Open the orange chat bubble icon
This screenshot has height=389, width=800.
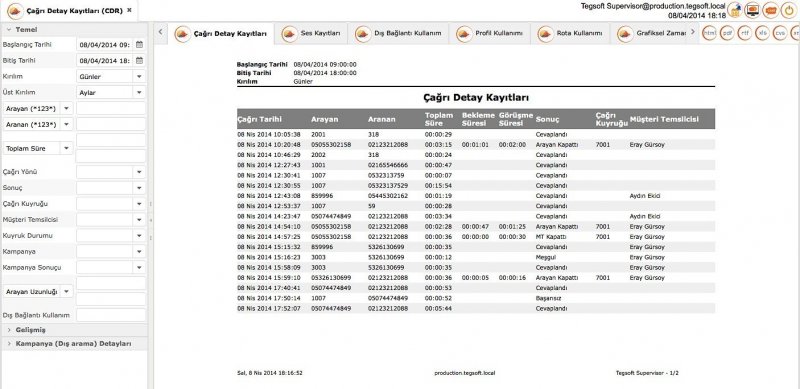click(x=770, y=10)
